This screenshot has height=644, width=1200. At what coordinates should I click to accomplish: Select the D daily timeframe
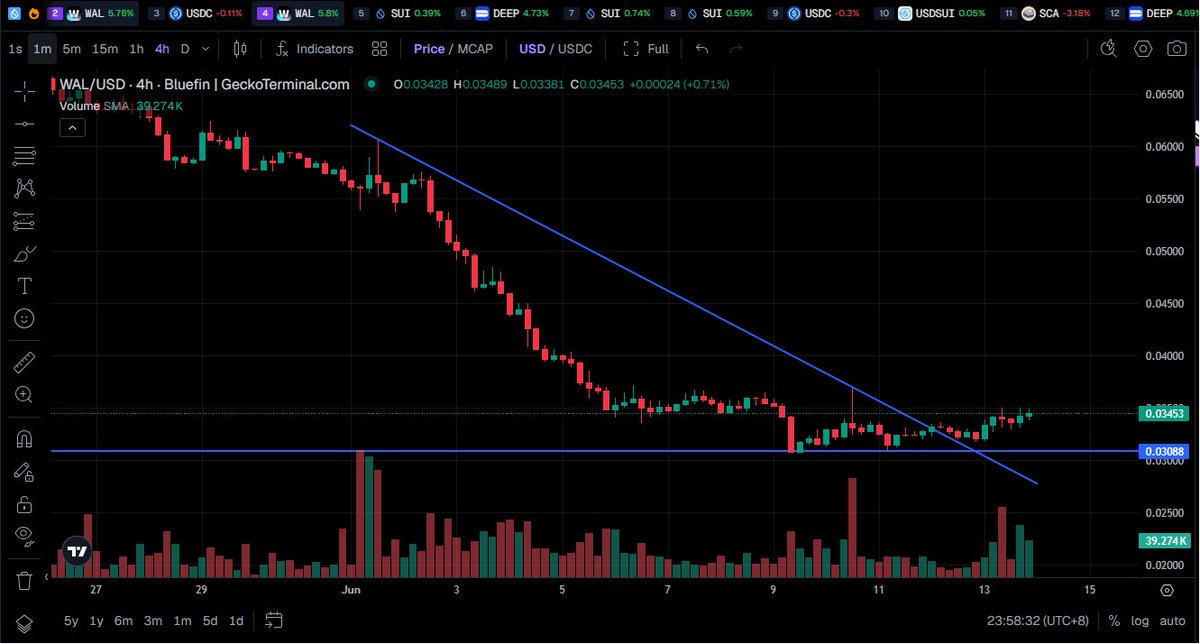(185, 48)
